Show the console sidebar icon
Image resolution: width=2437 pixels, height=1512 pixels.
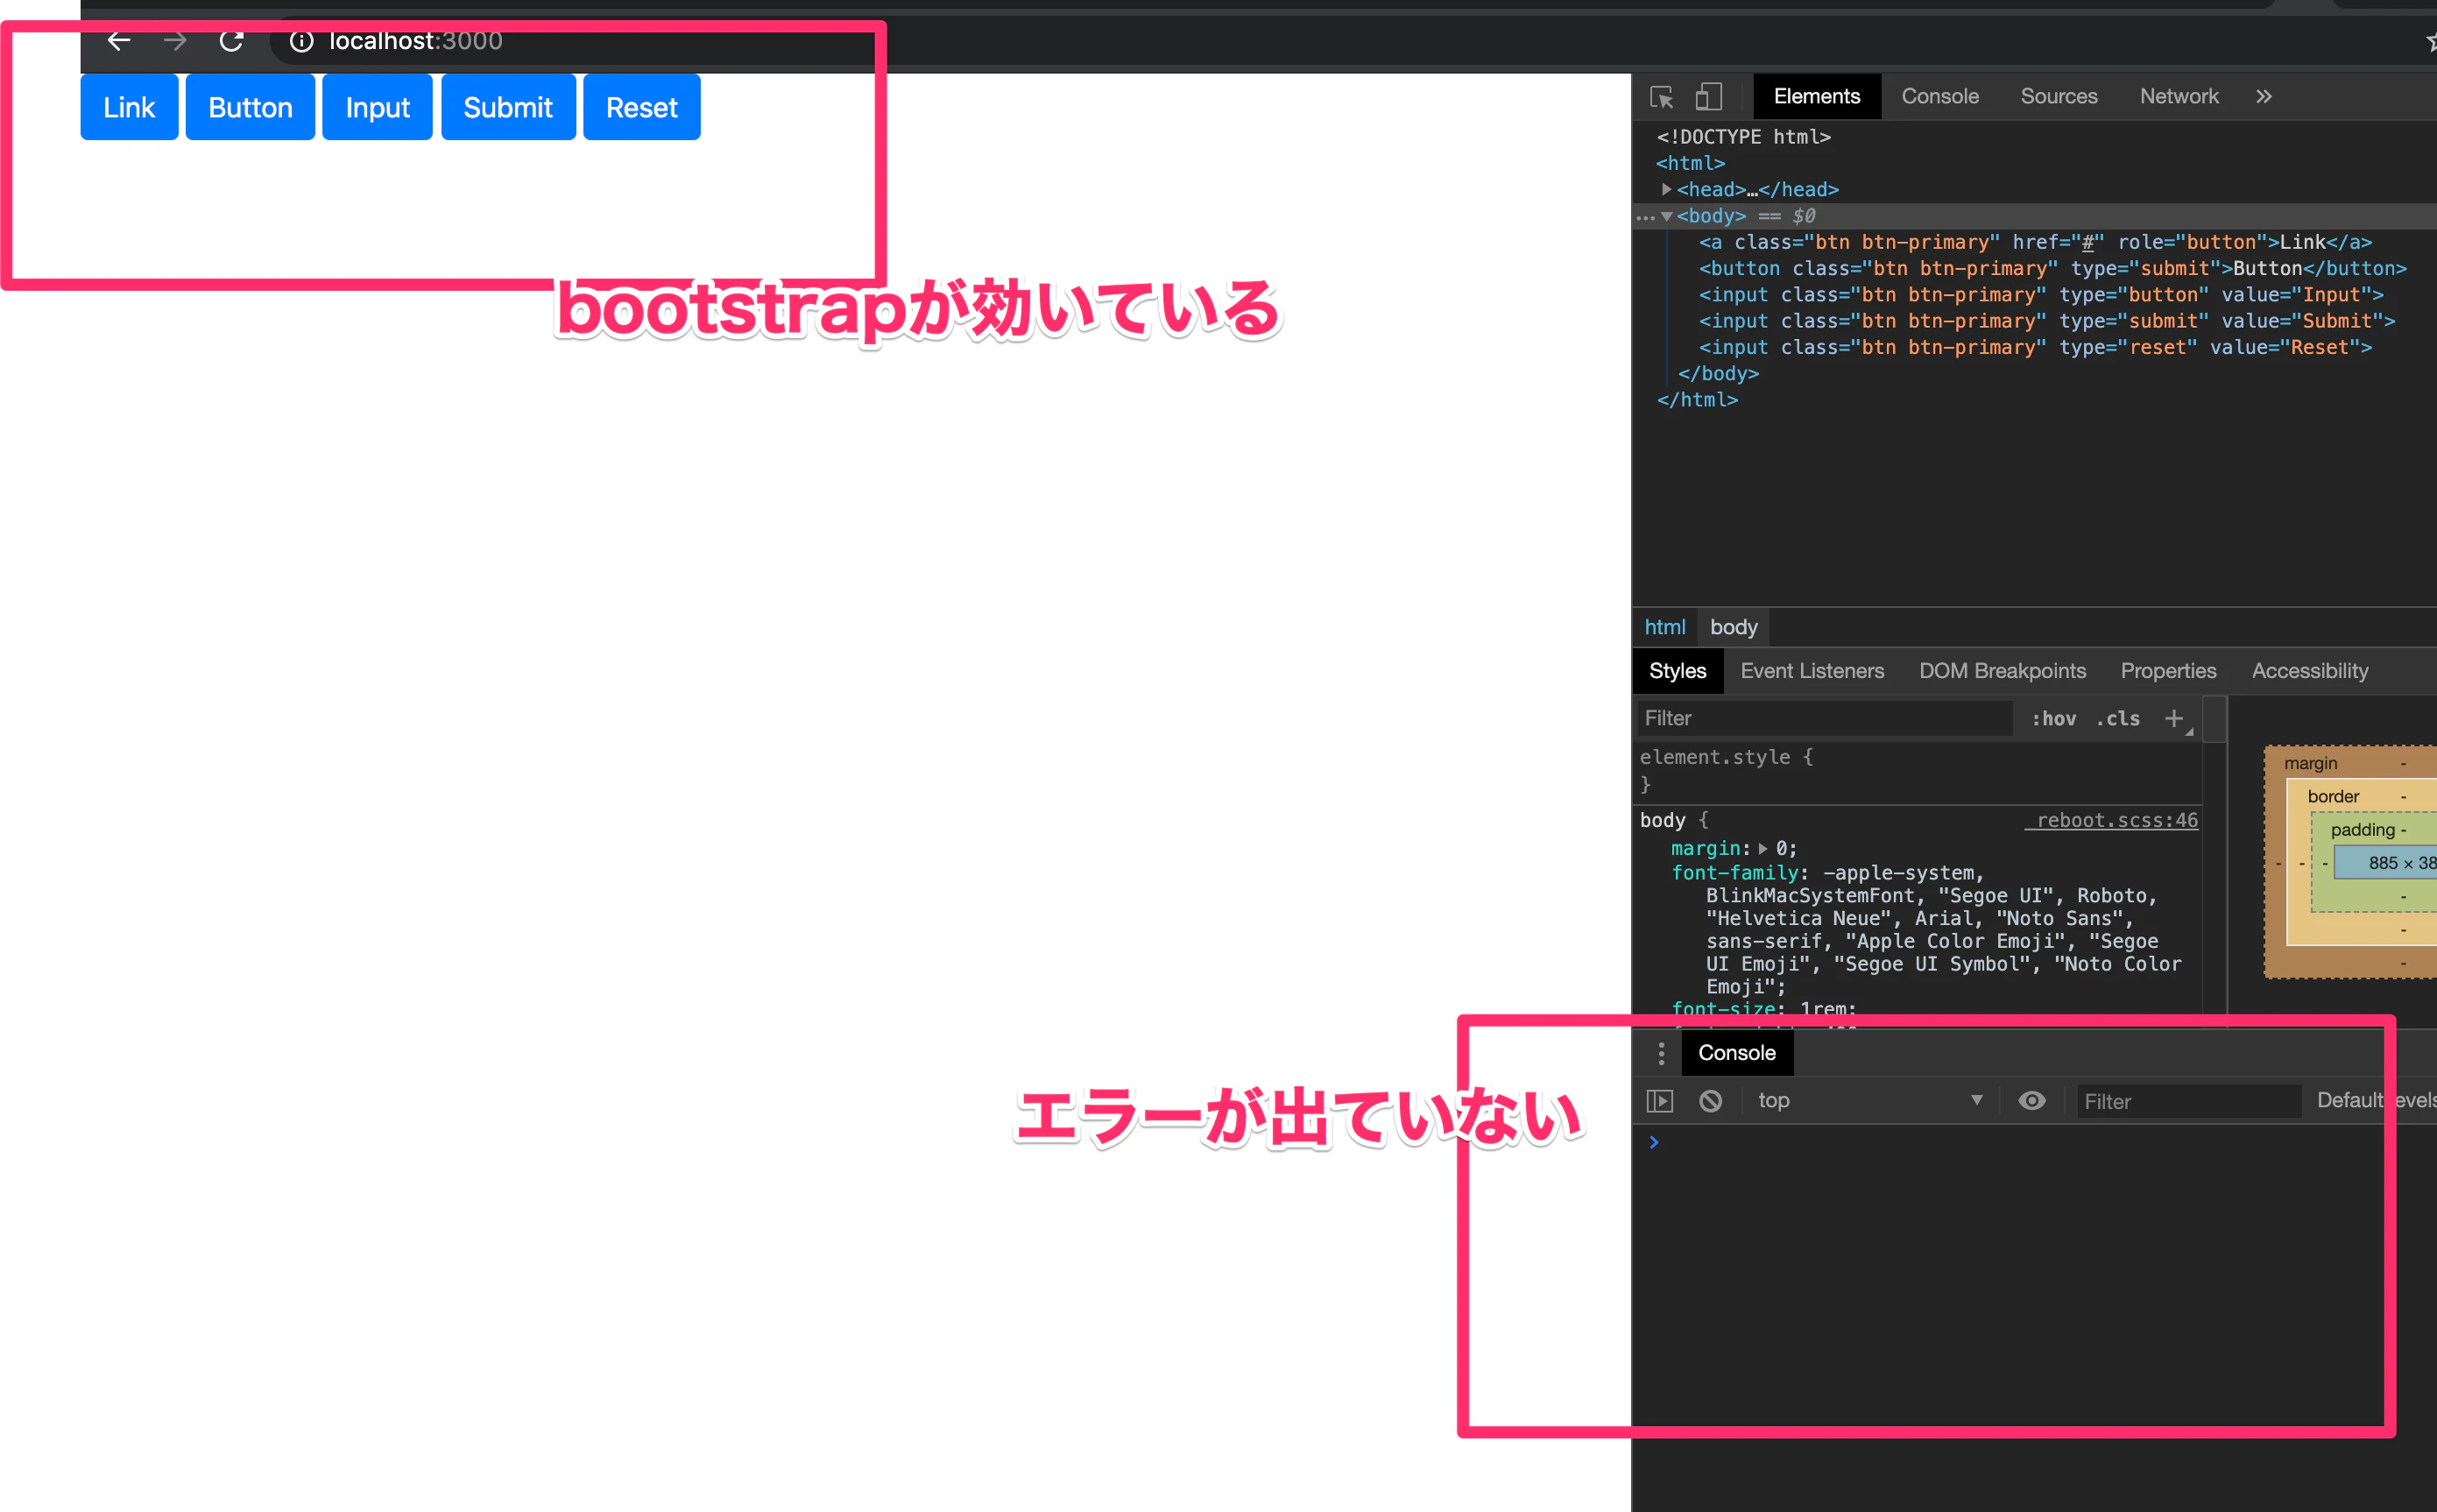coord(1660,1101)
